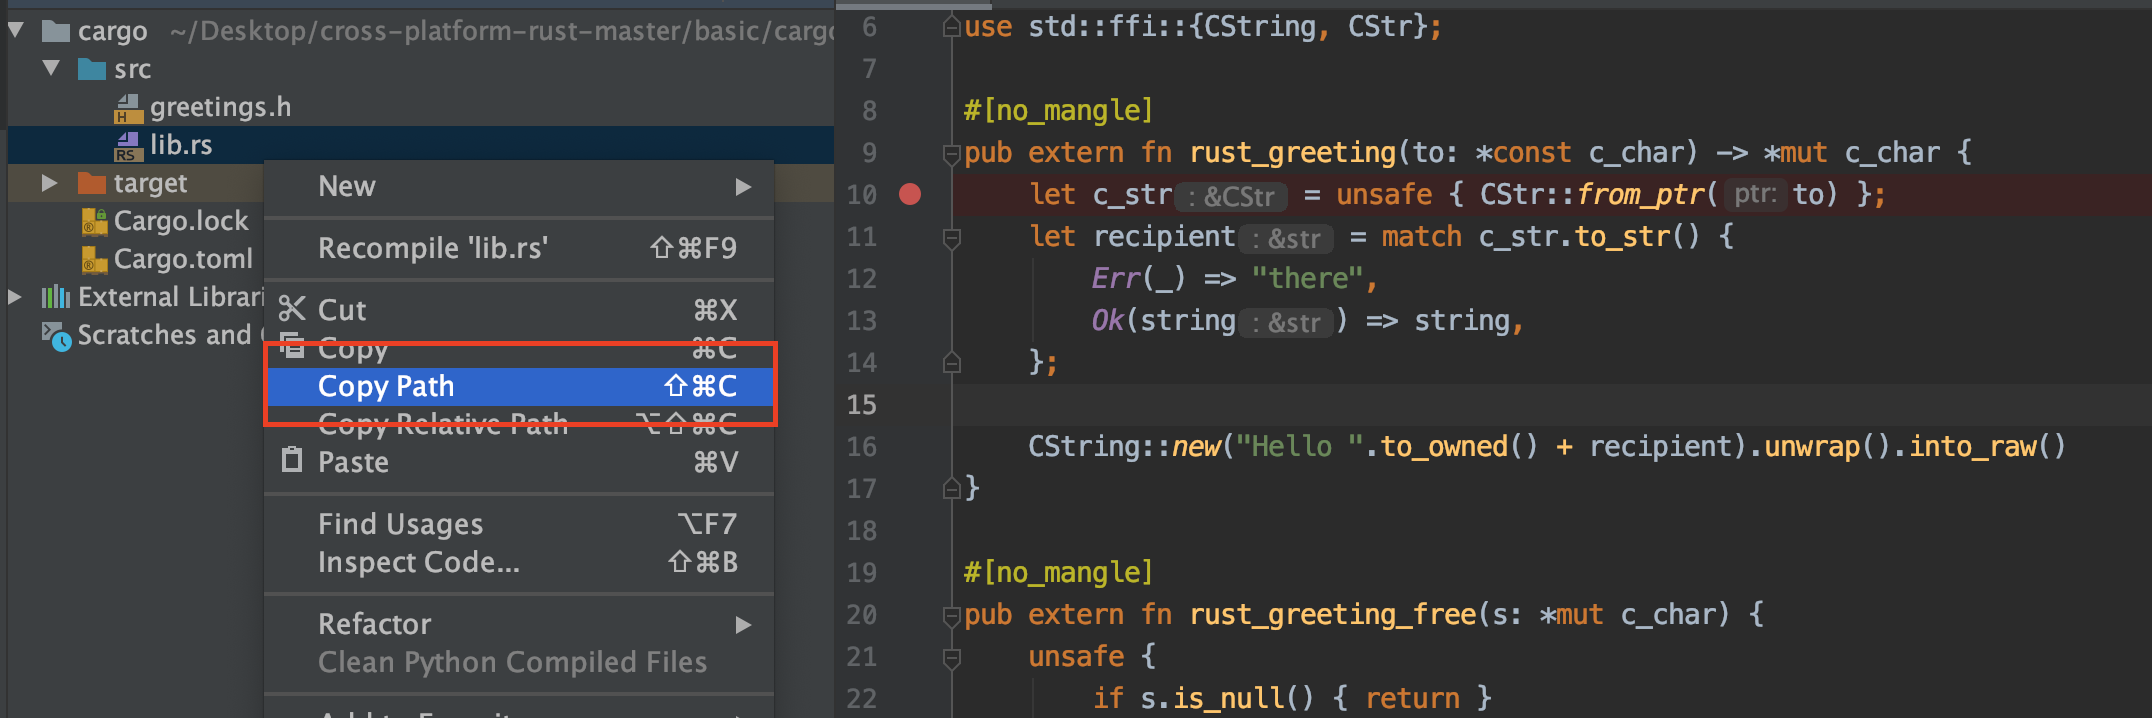Screen dimensions: 2152x718
Task: Remove the breakpoint on line 10
Action: (x=910, y=194)
